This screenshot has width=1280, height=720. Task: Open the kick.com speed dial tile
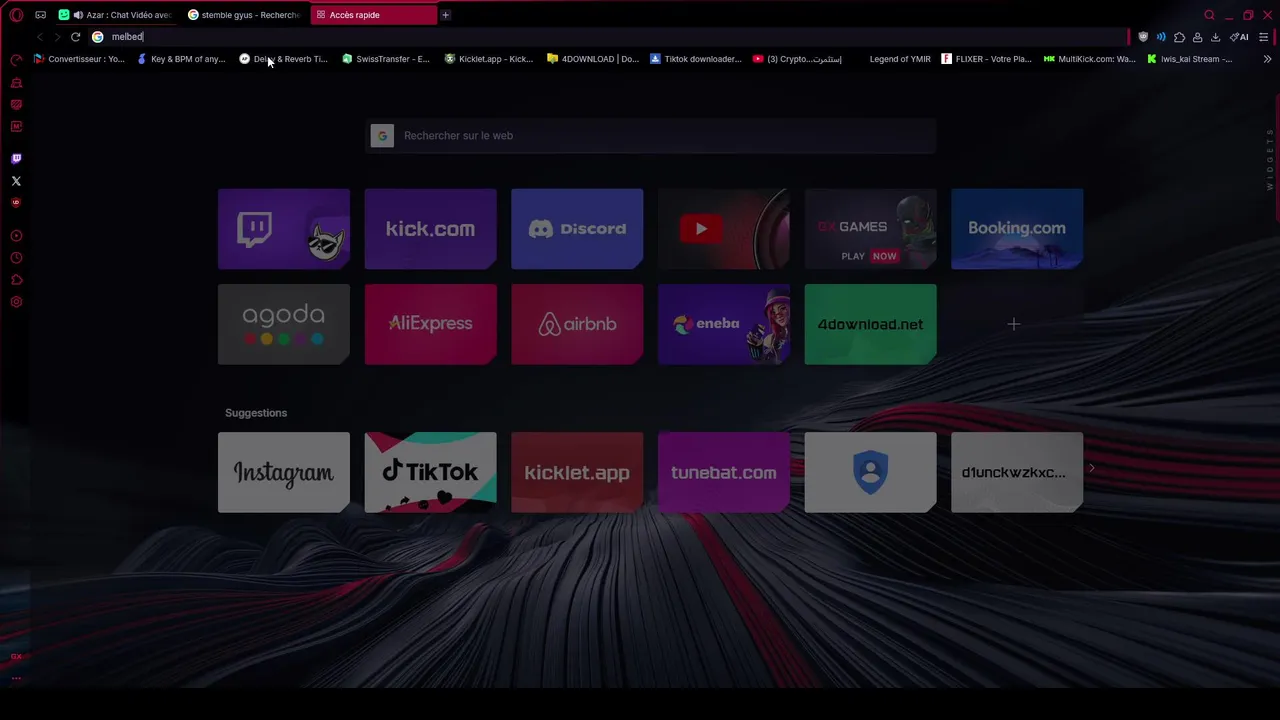[430, 229]
